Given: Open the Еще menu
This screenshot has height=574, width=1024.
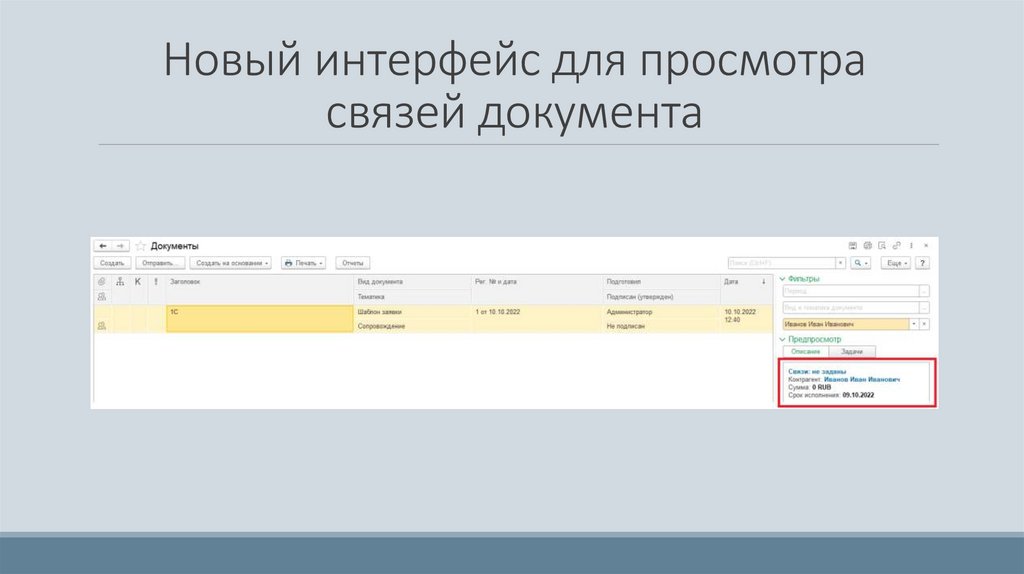Looking at the screenshot, I should 895,263.
